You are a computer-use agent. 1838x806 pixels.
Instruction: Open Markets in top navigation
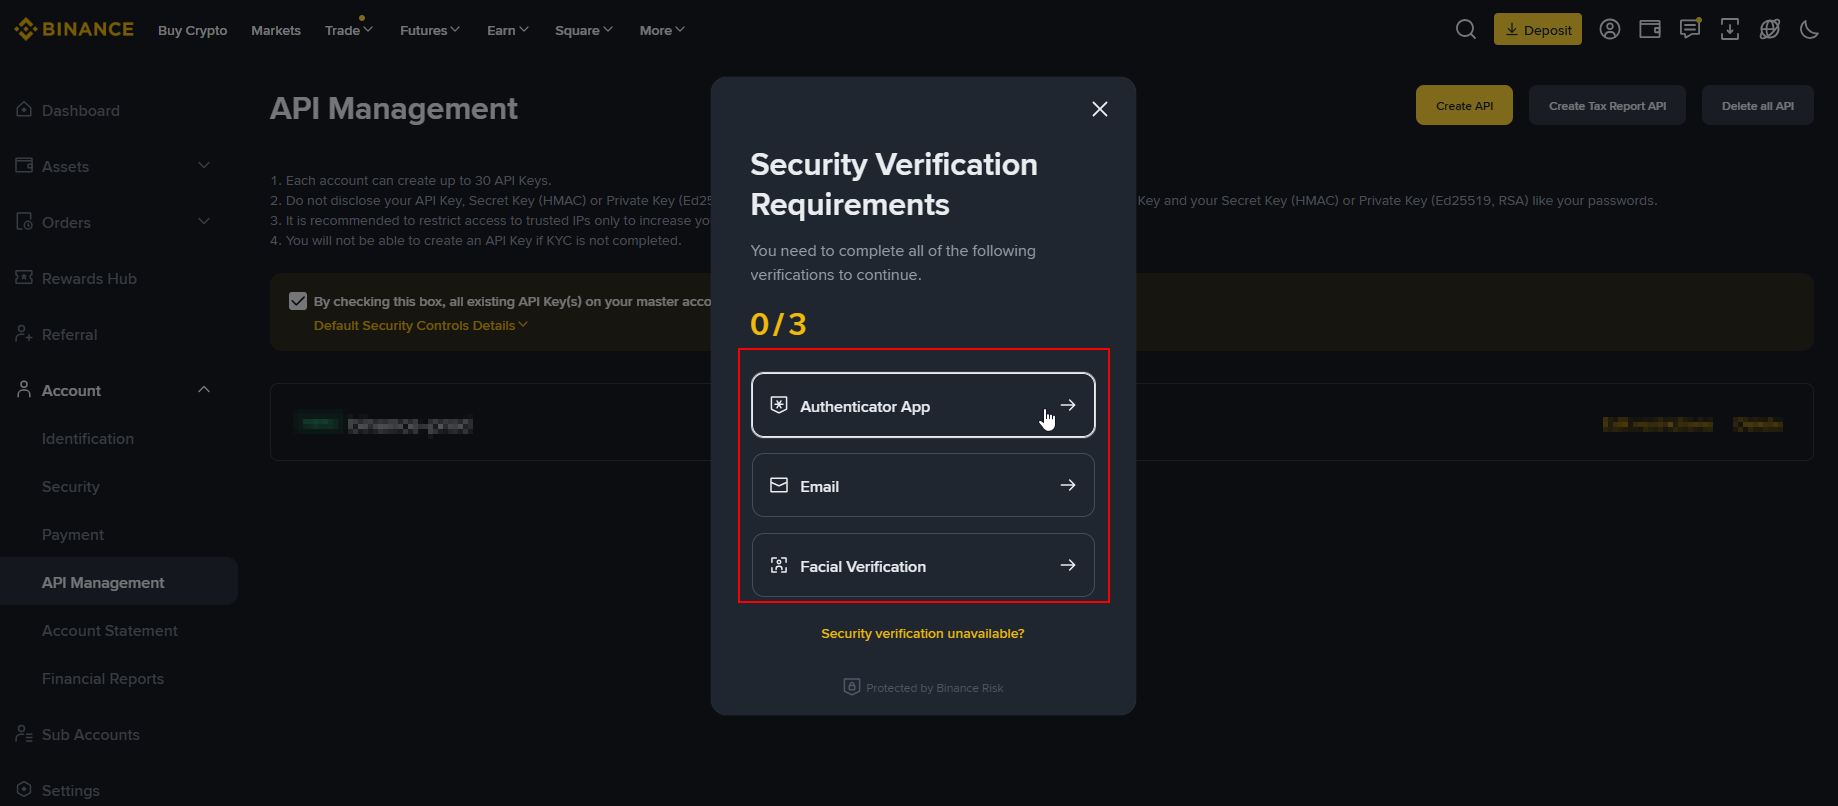coord(276,30)
